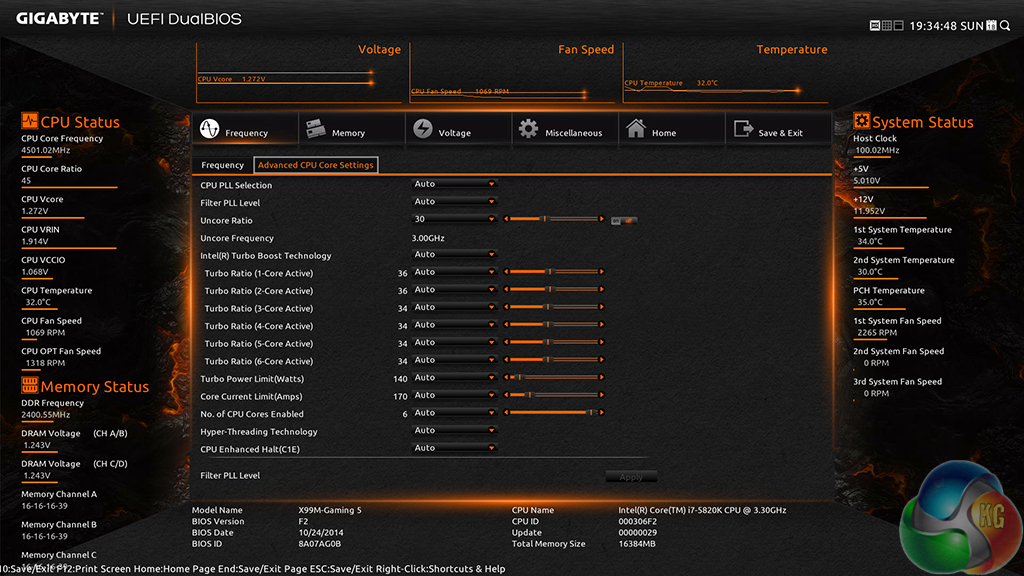The width and height of the screenshot is (1024, 576).
Task: Click the Voltage lightning bolt icon
Action: click(423, 130)
